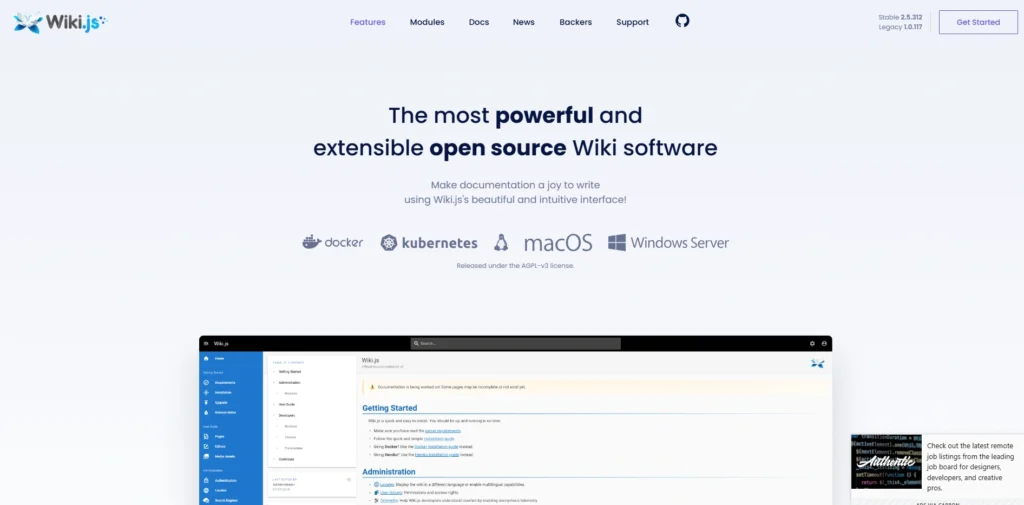Go to the Docs page

pos(479,22)
